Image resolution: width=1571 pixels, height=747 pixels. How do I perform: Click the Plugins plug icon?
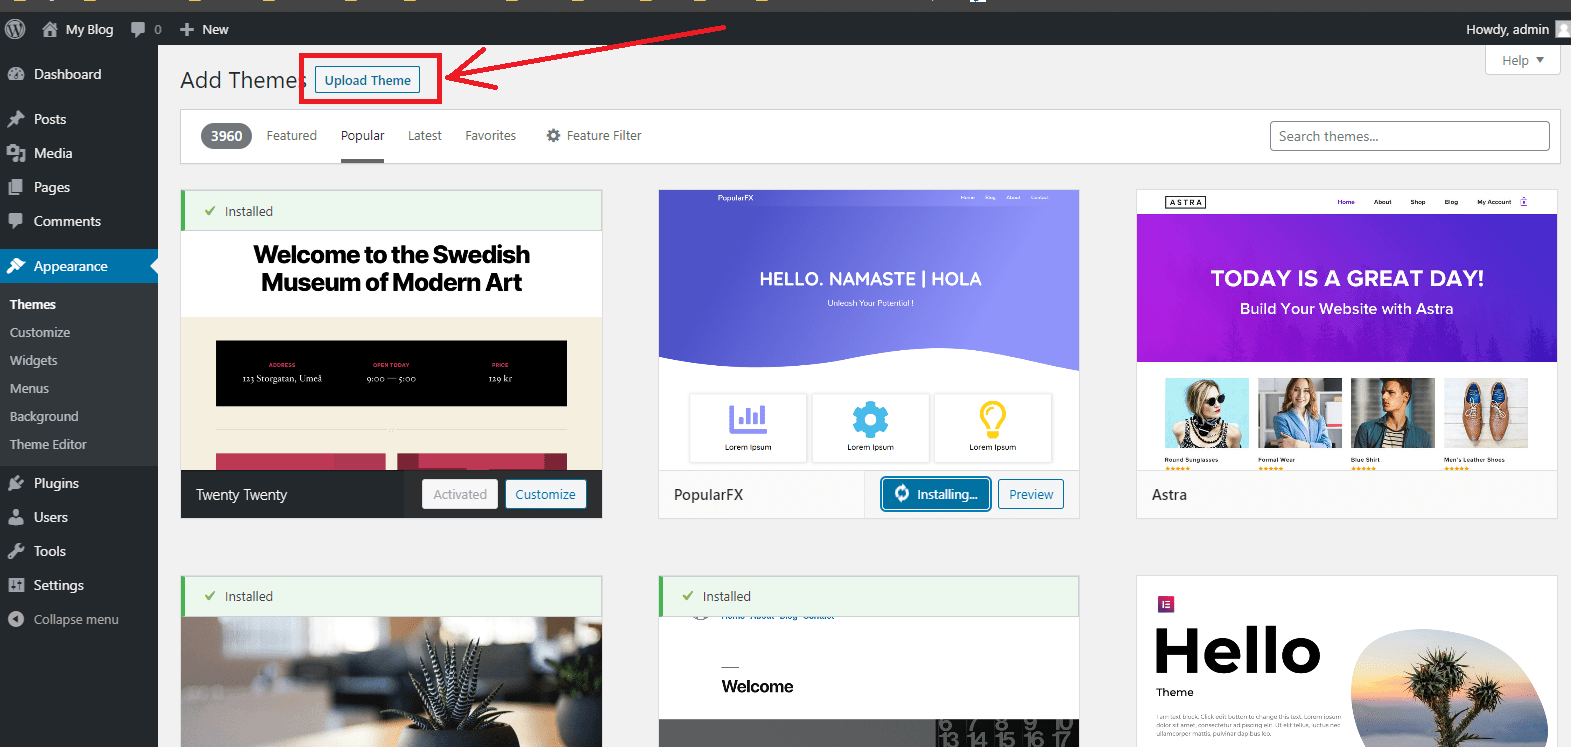pos(16,483)
